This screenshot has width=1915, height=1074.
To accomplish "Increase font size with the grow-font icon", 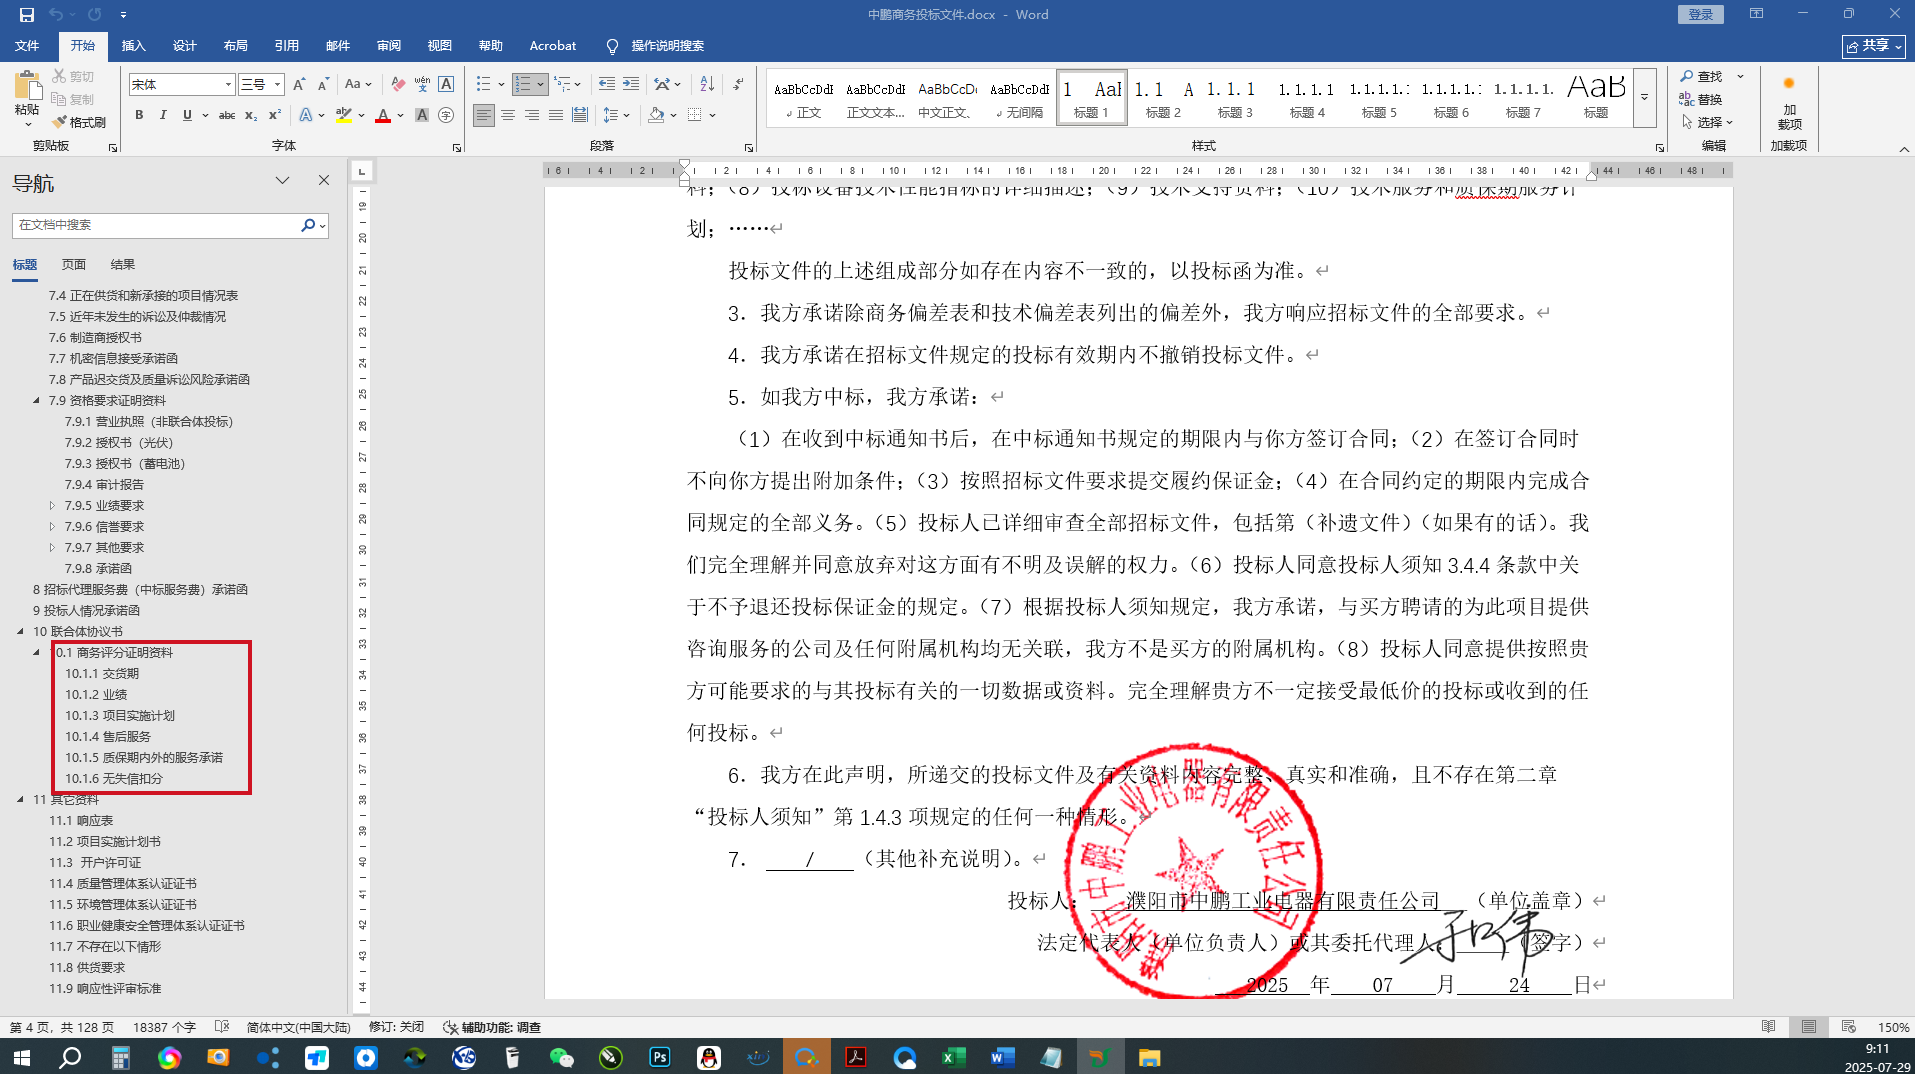I will click(x=299, y=85).
